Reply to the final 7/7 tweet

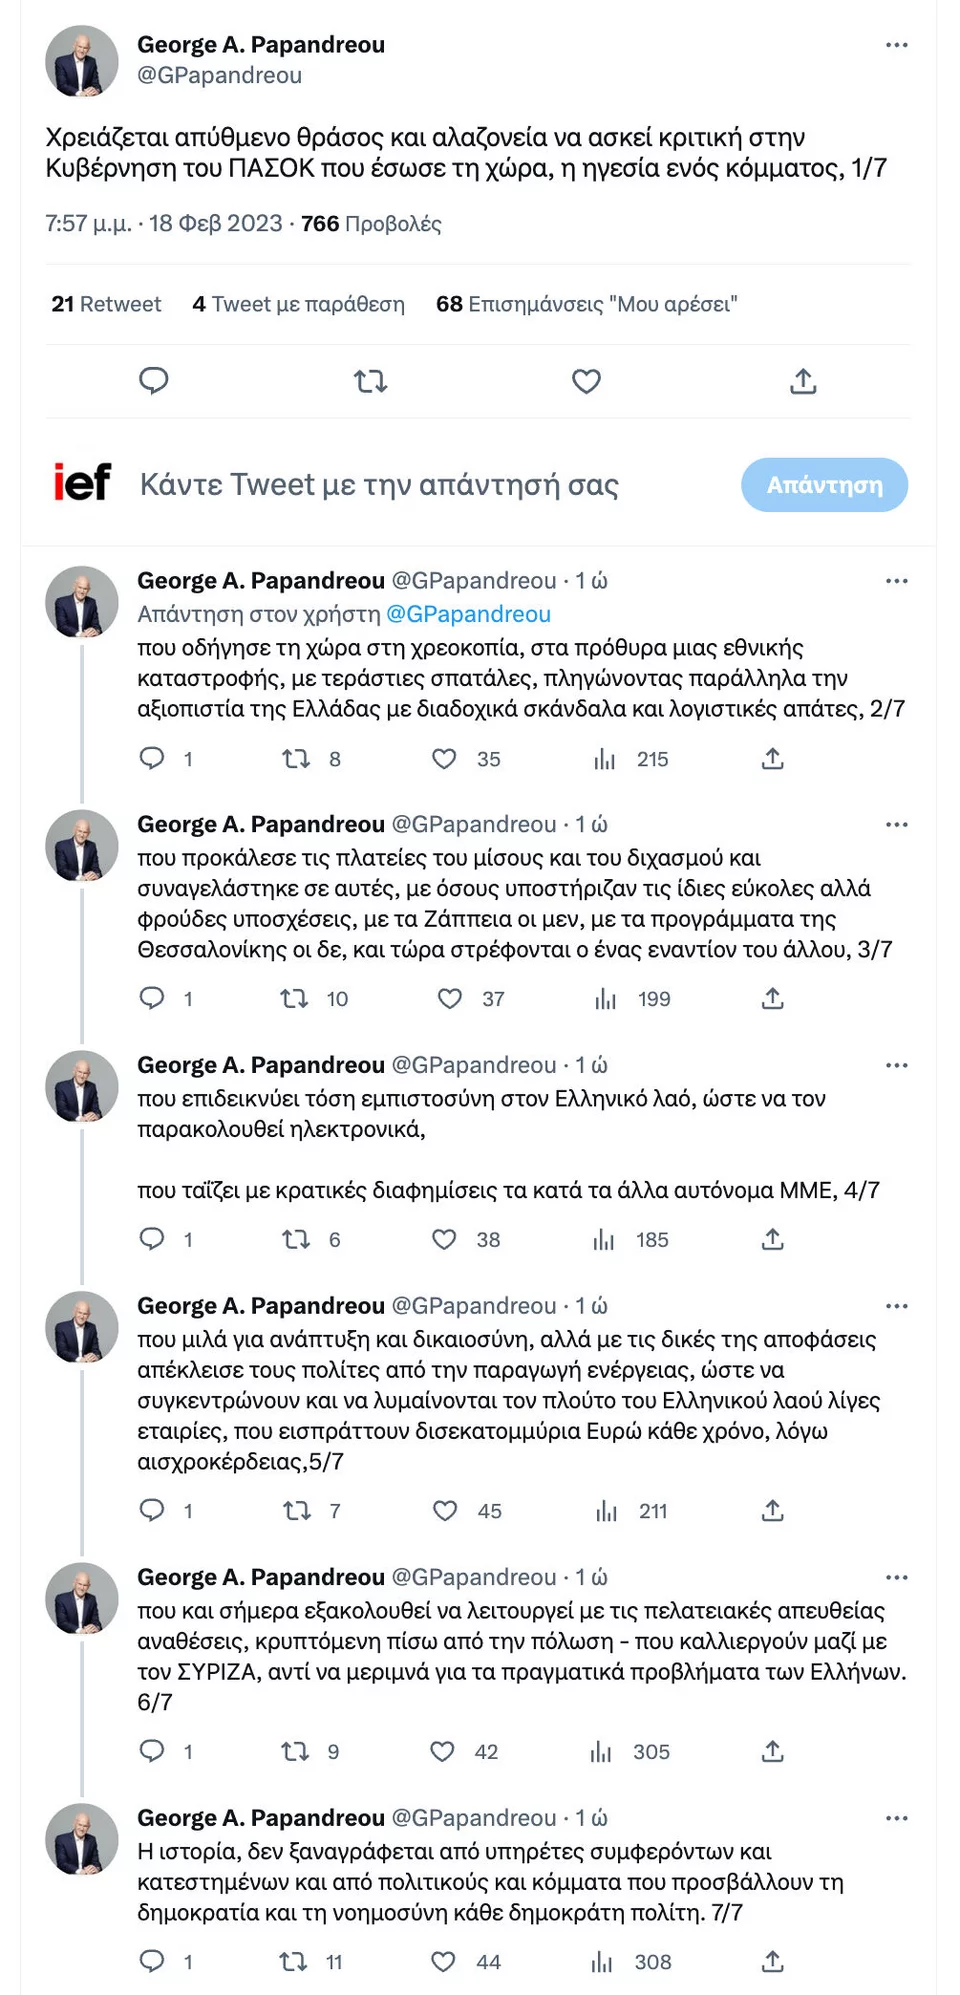[152, 1961]
